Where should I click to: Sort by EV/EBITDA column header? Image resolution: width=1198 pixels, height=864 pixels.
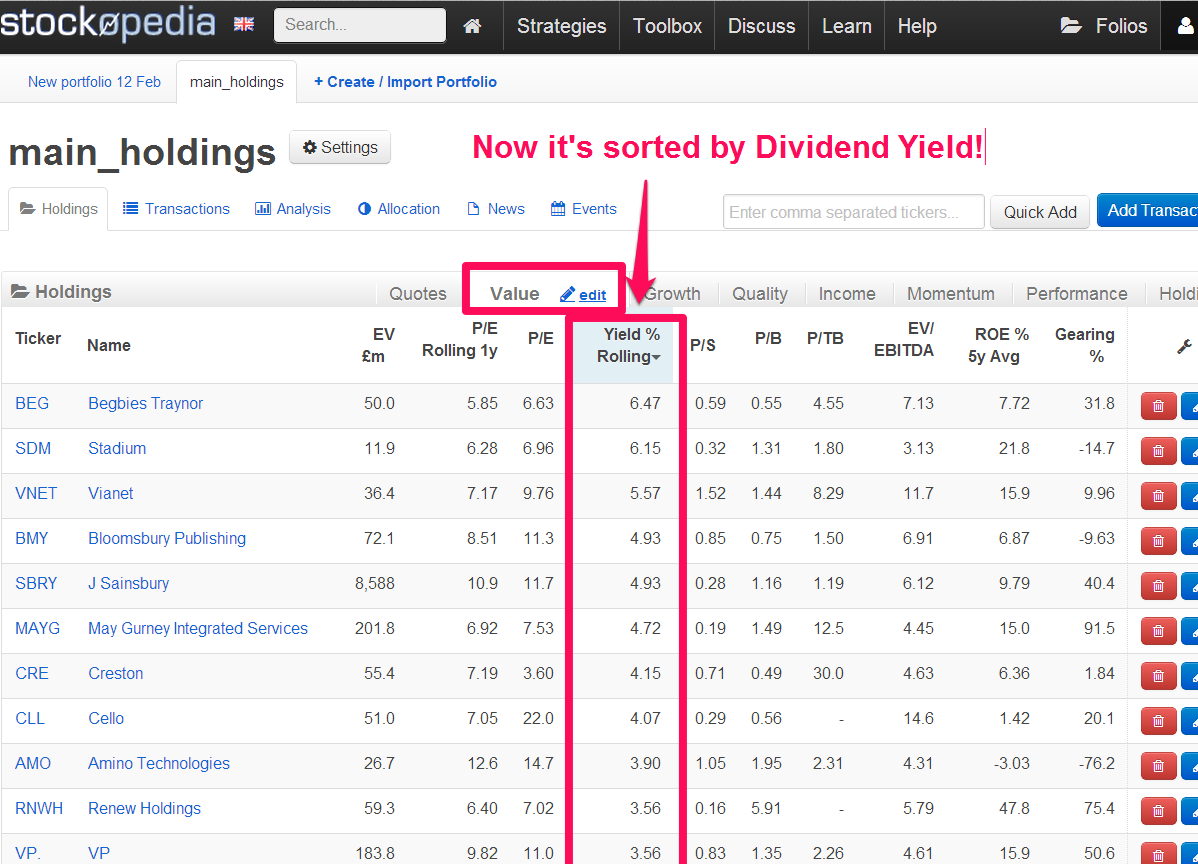click(904, 339)
